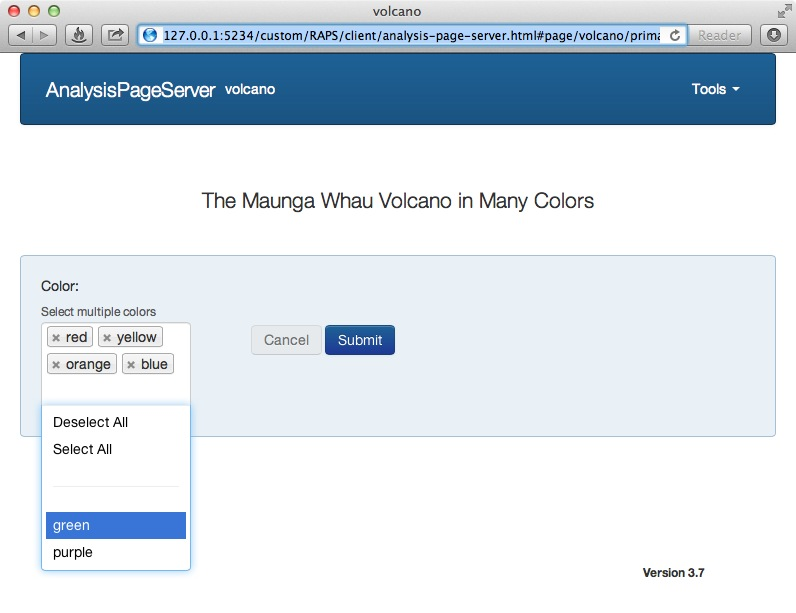The width and height of the screenshot is (796, 613).
Task: Click the browser forward arrow
Action: [46, 35]
